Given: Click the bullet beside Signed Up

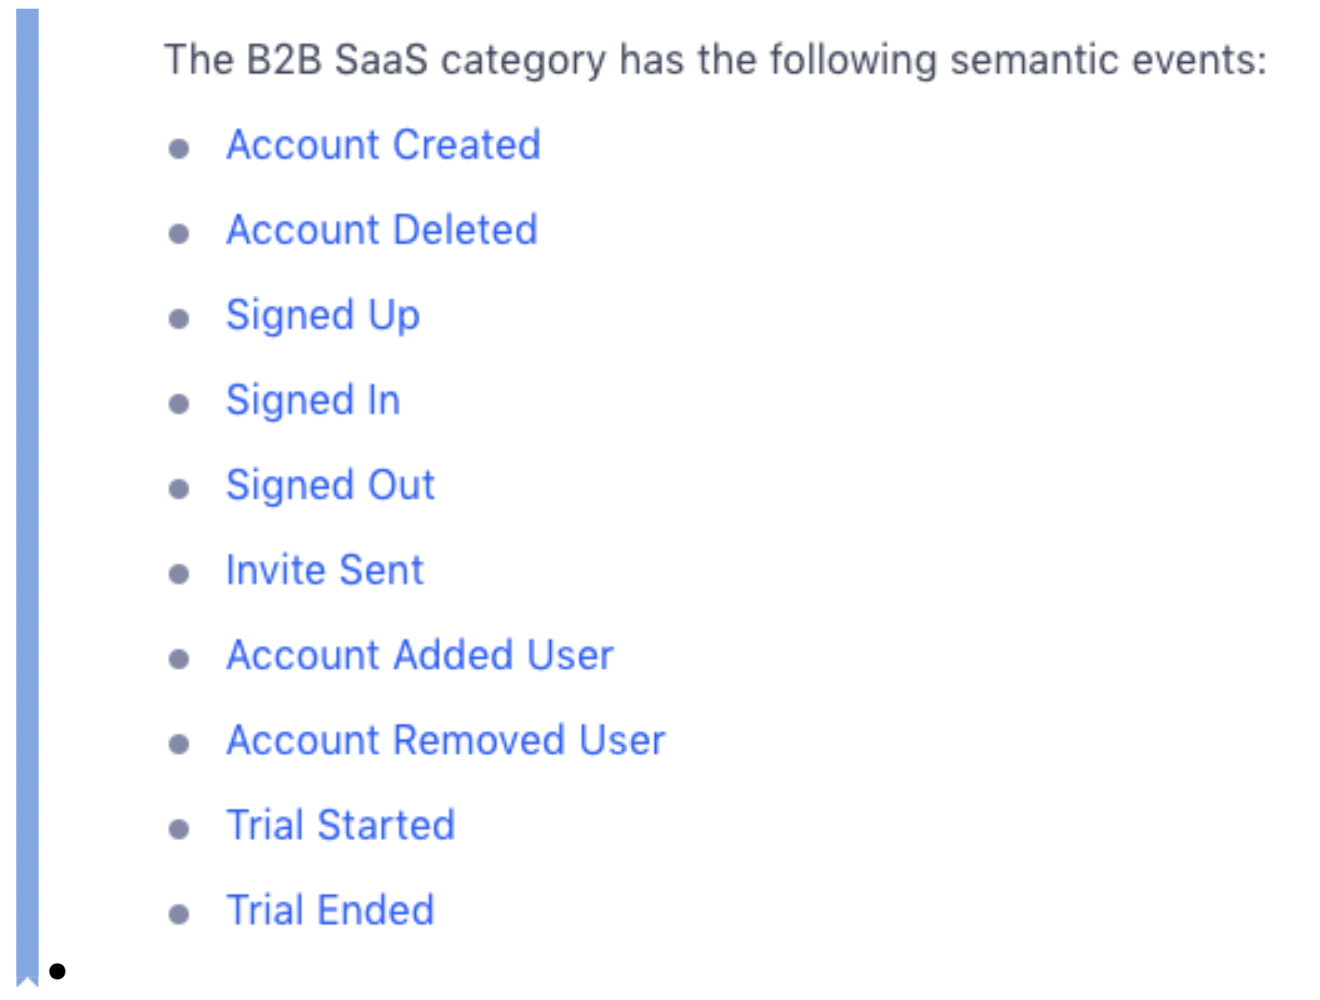Looking at the screenshot, I should pyautogui.click(x=179, y=319).
